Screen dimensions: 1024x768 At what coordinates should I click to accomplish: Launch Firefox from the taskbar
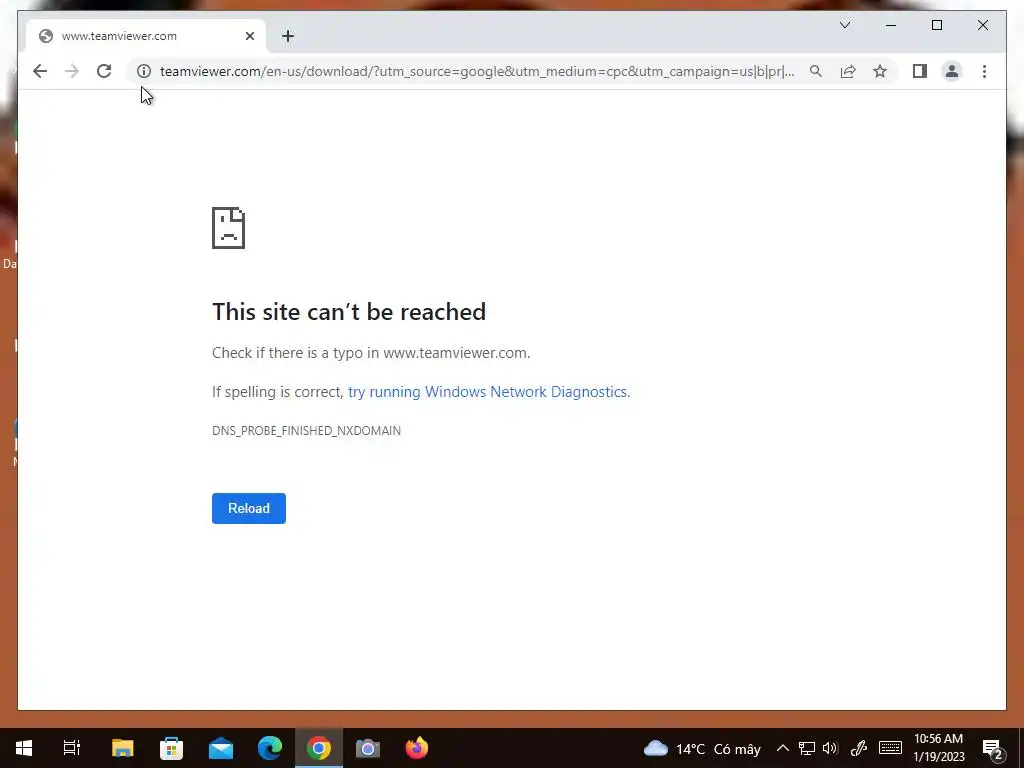pyautogui.click(x=417, y=748)
